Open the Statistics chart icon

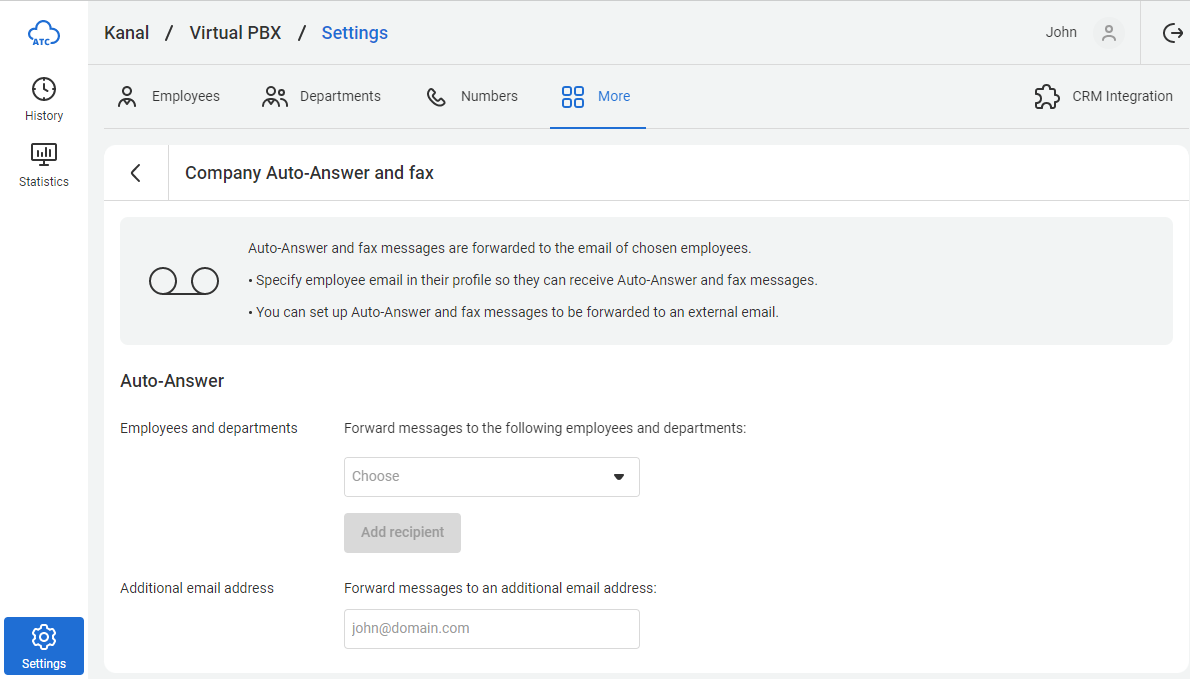(x=44, y=154)
